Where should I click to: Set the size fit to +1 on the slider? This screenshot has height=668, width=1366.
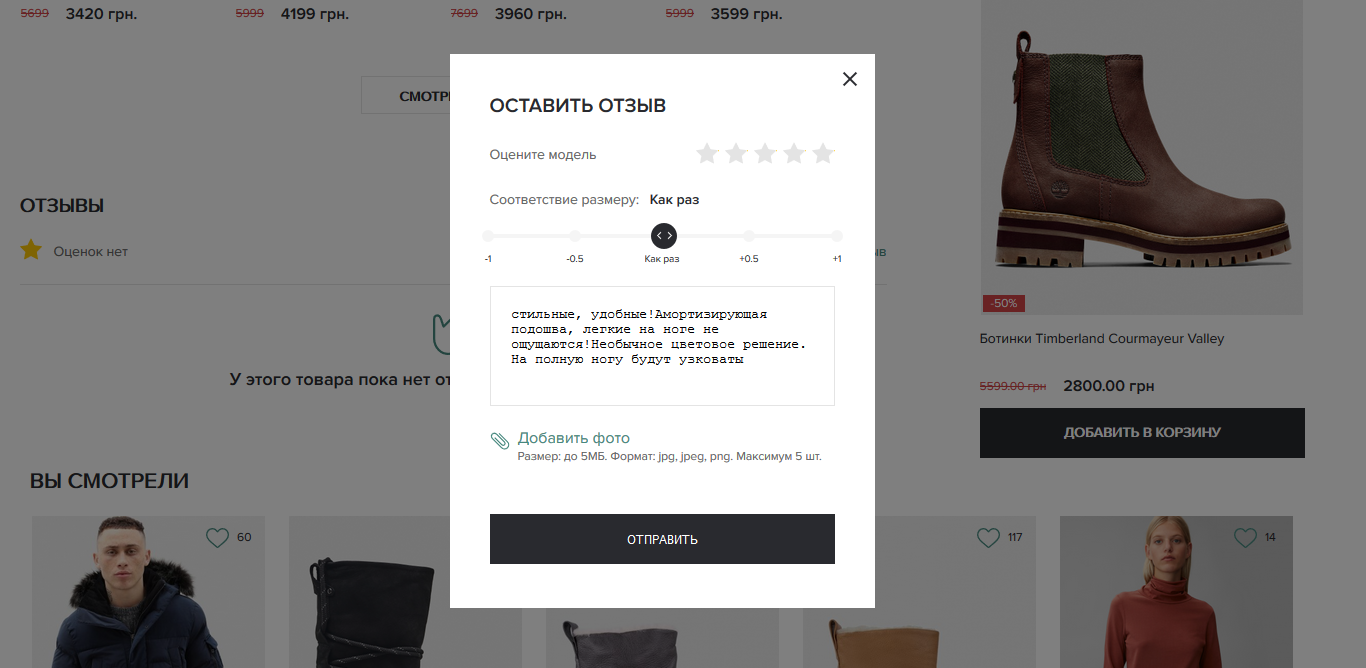[x=837, y=236]
